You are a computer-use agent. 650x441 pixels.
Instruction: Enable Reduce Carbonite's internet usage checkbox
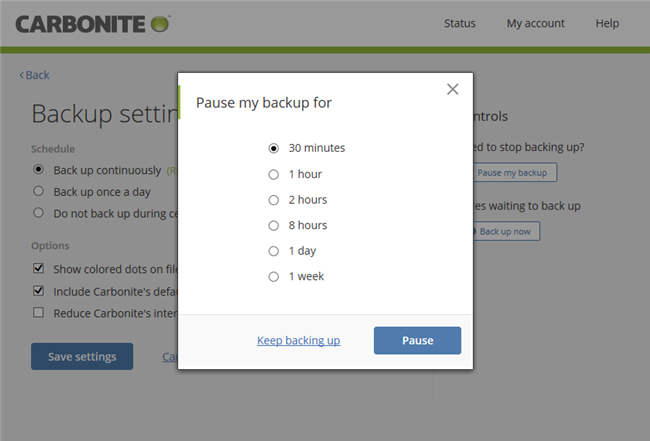[38, 313]
